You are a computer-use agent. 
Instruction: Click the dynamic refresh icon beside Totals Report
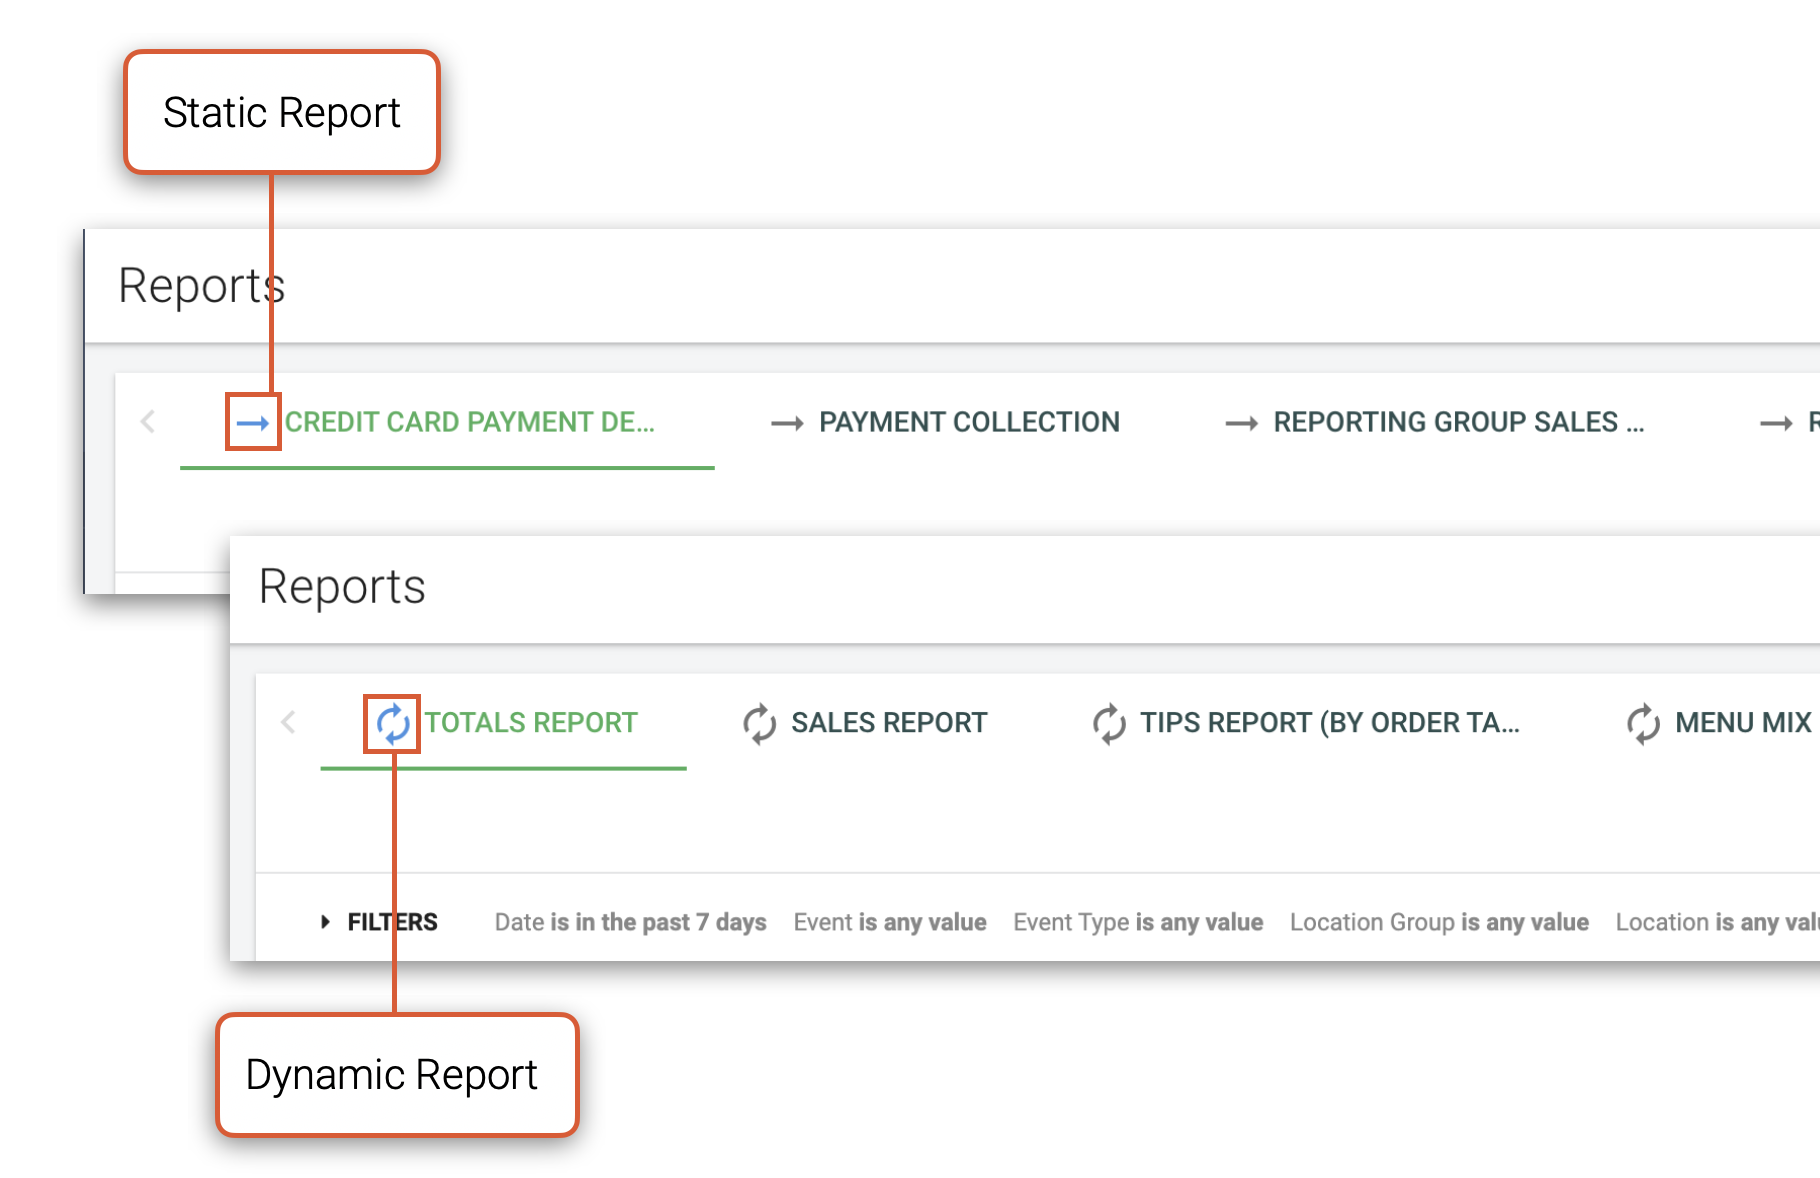pos(392,723)
